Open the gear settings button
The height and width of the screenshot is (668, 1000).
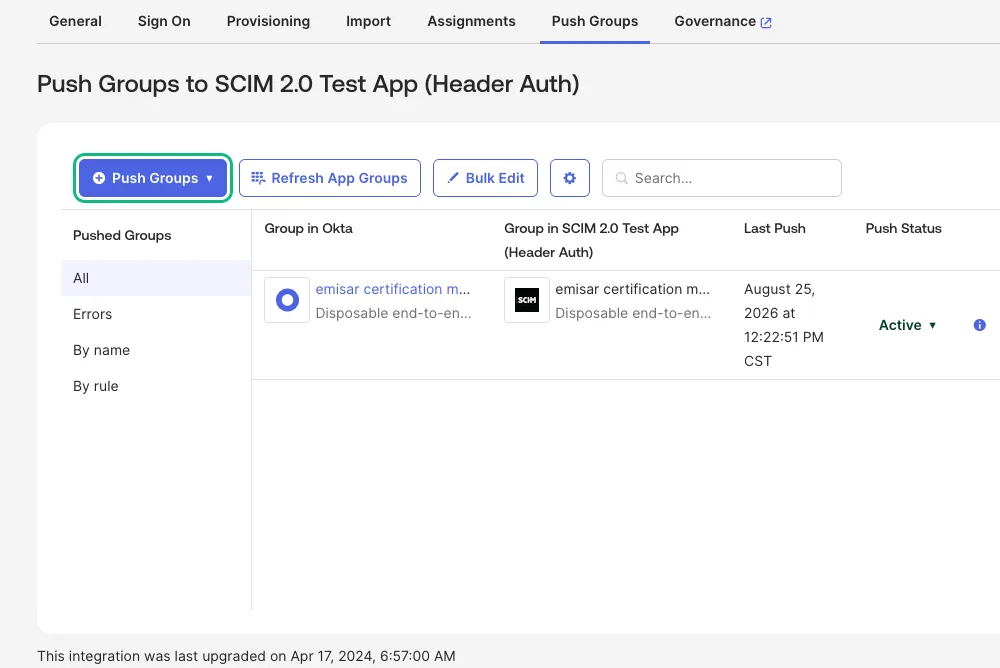570,178
